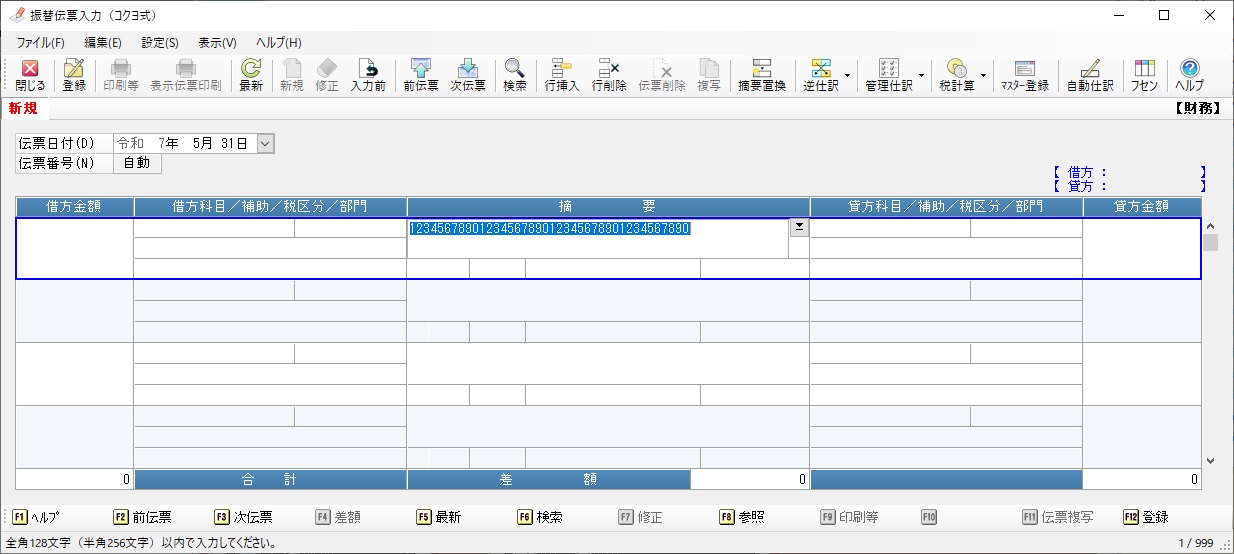Click the greyed 伝票削除 icon

[x=662, y=76]
